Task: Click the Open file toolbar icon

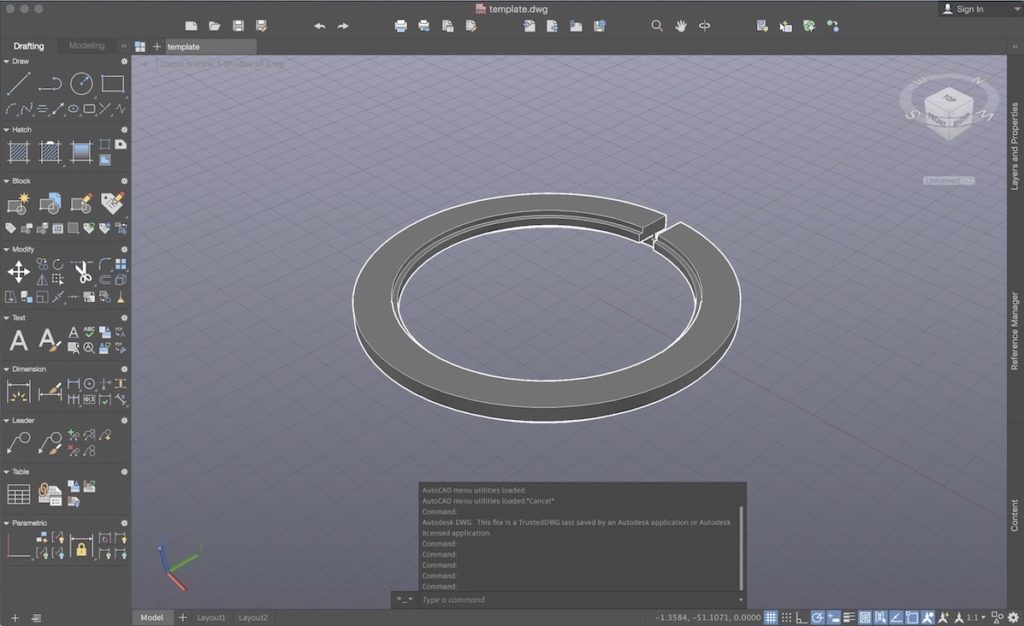Action: (x=214, y=26)
